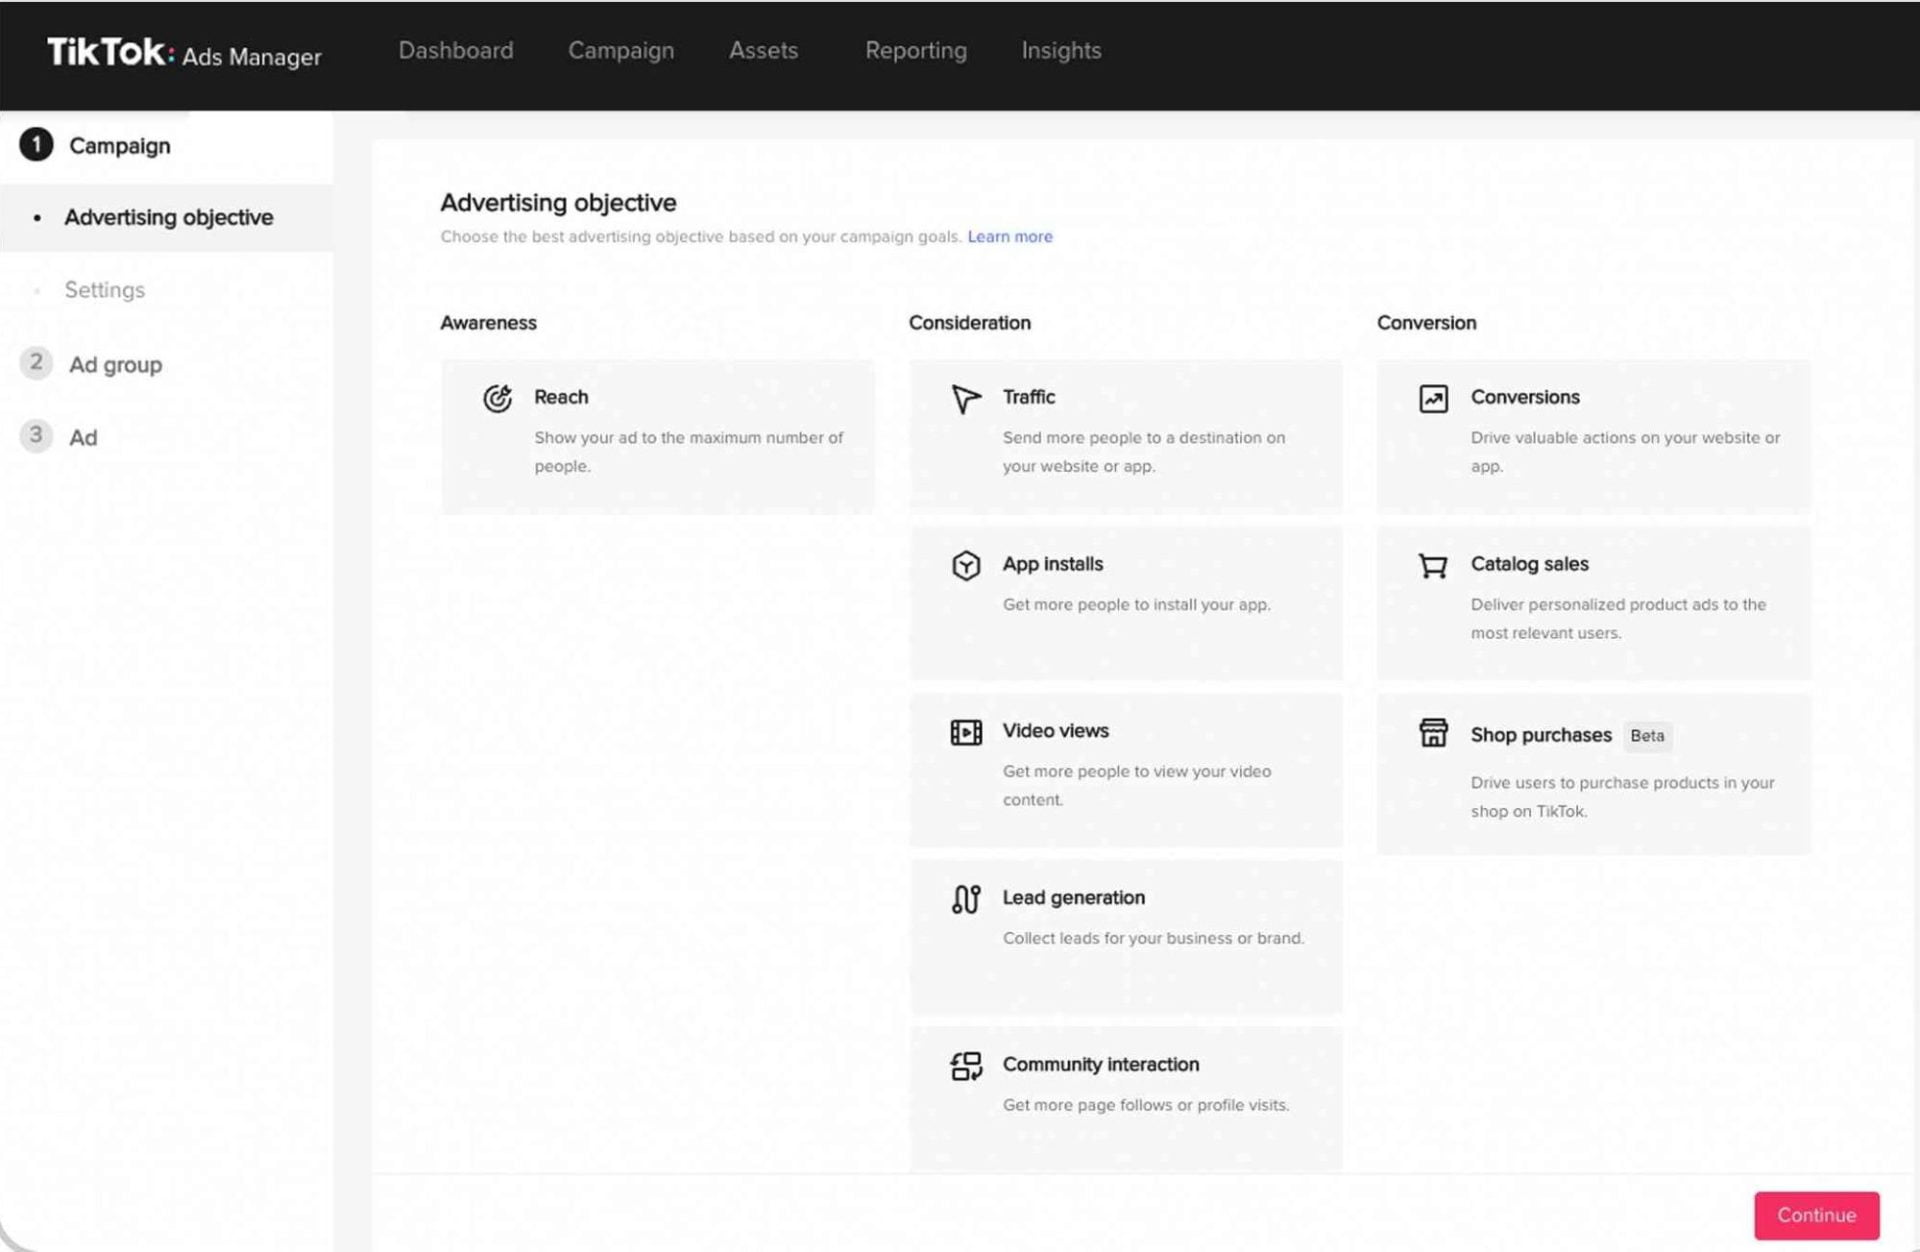This screenshot has width=1920, height=1252.
Task: Open the Campaign top navigation item
Action: 620,51
